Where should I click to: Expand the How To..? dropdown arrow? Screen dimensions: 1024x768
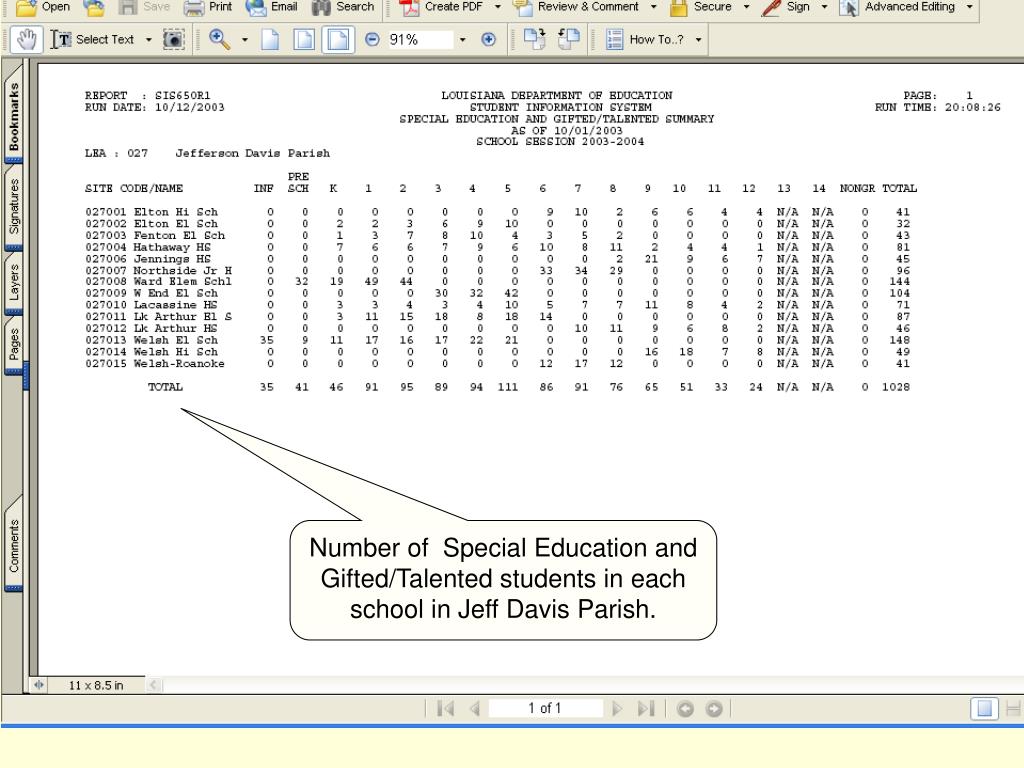698,40
